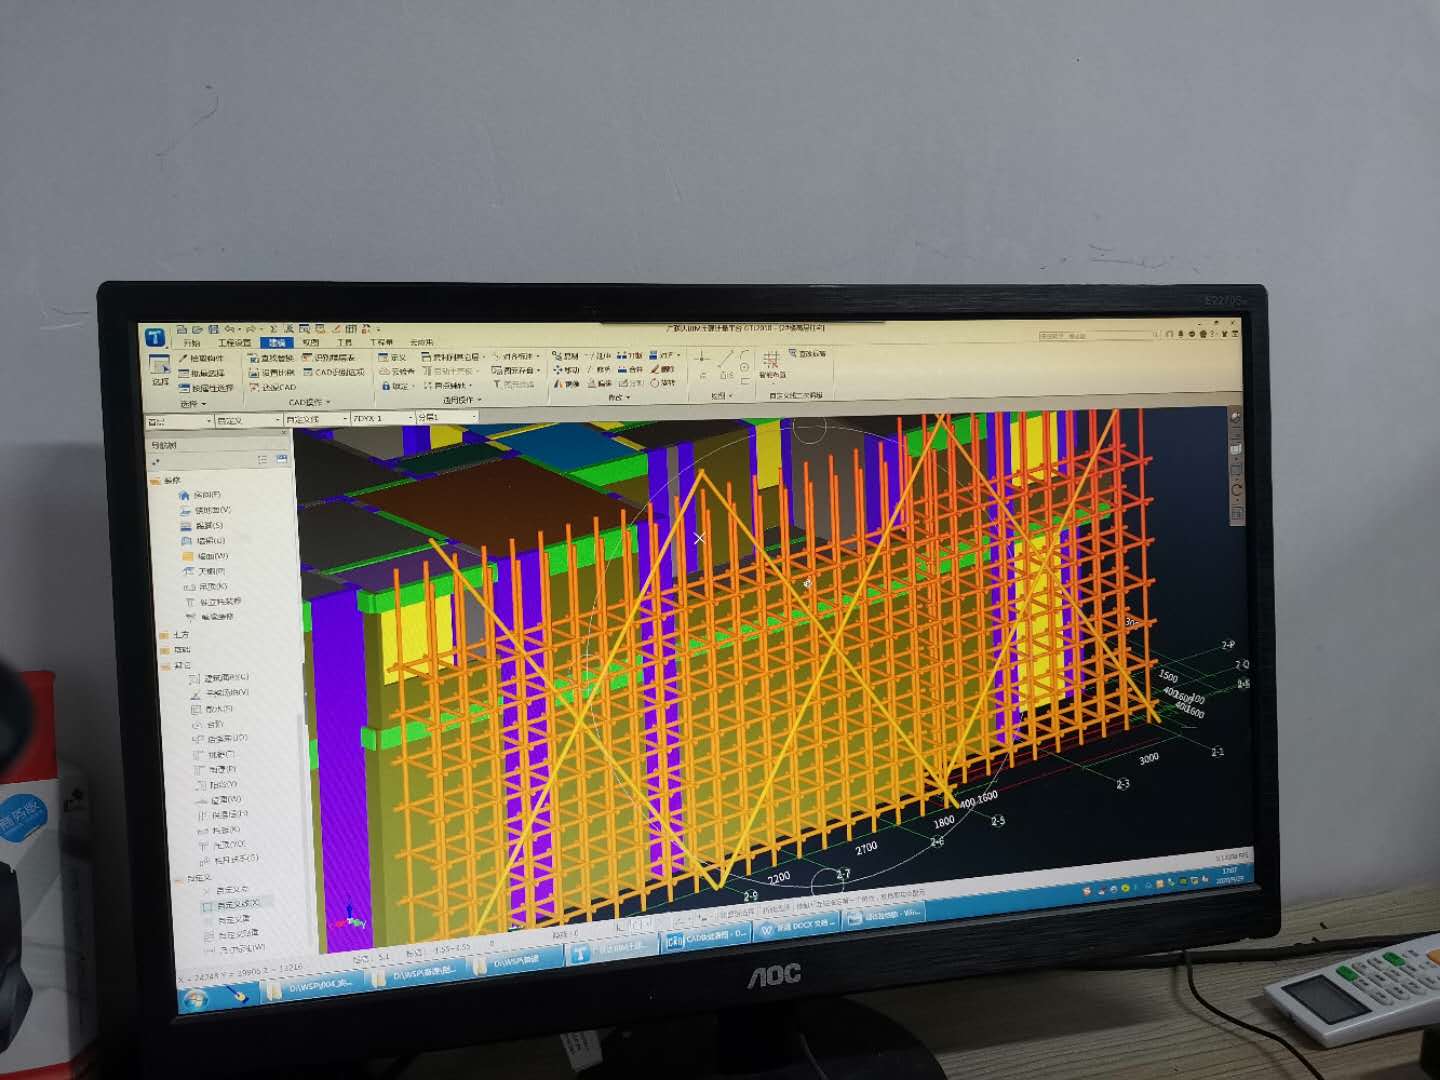Select 墙面(W) in navigation tree
Image resolution: width=1440 pixels, height=1080 pixels.
(x=205, y=556)
